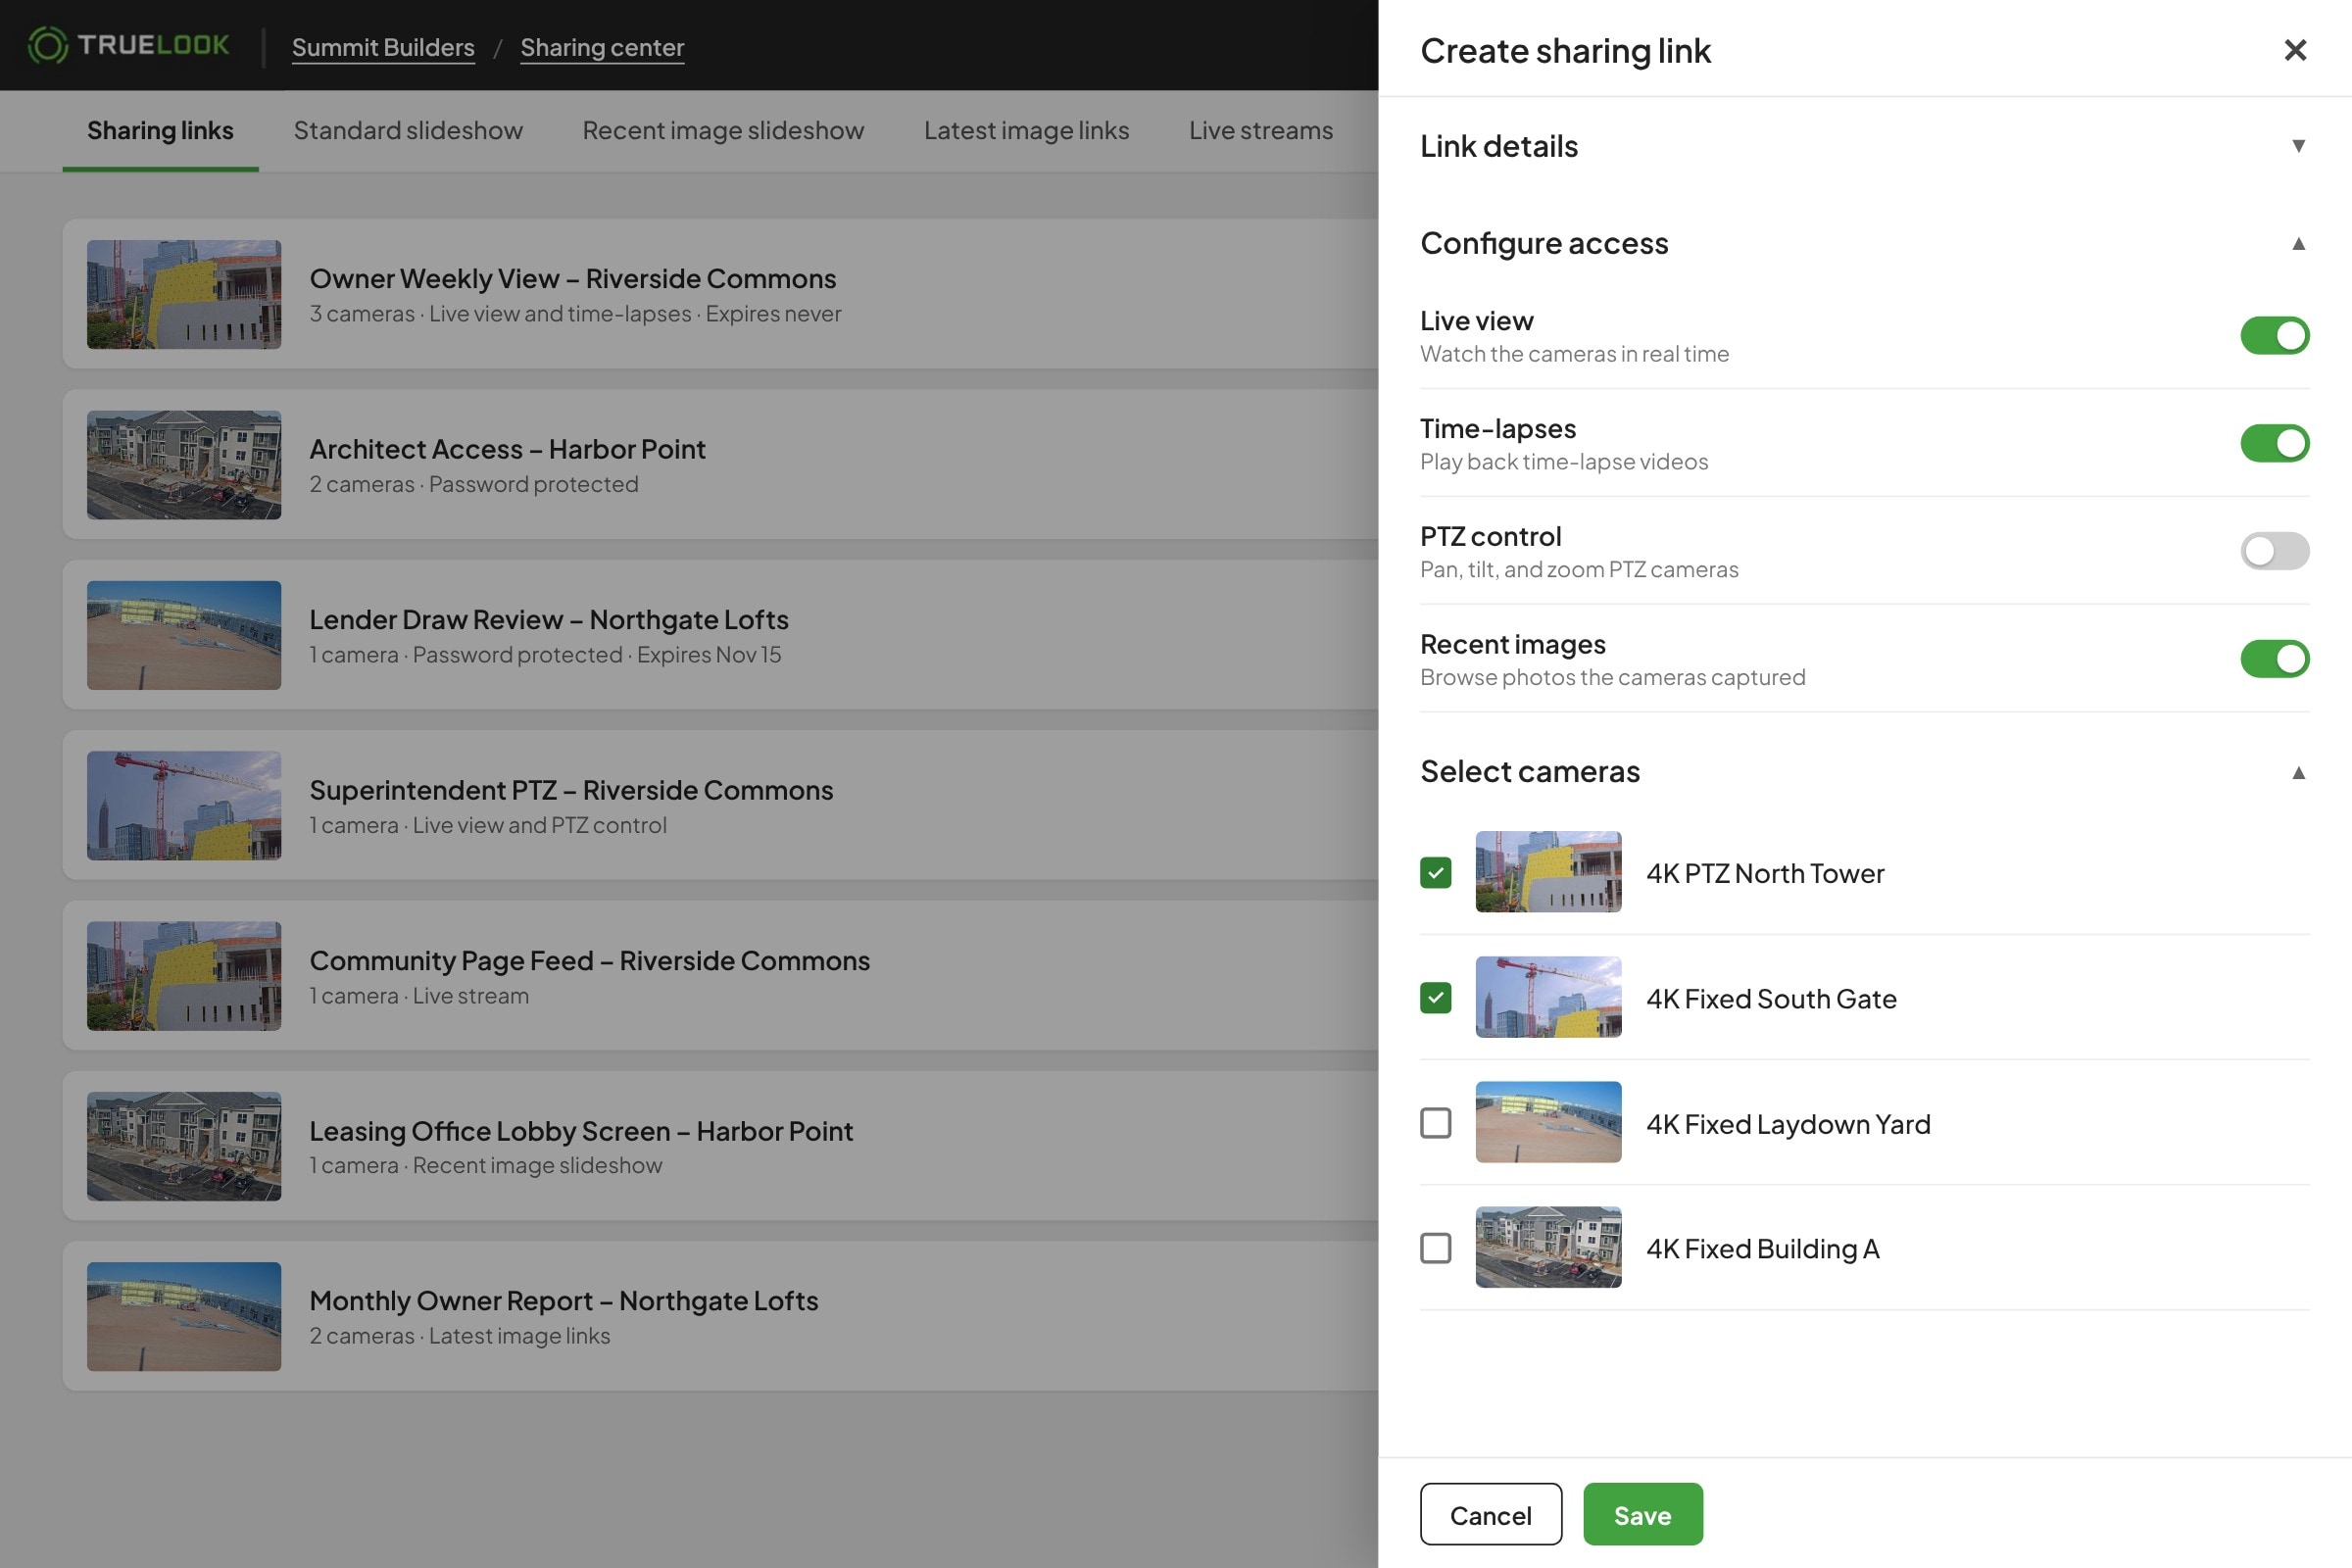Check the 4K Fixed Building A camera

[1436, 1248]
